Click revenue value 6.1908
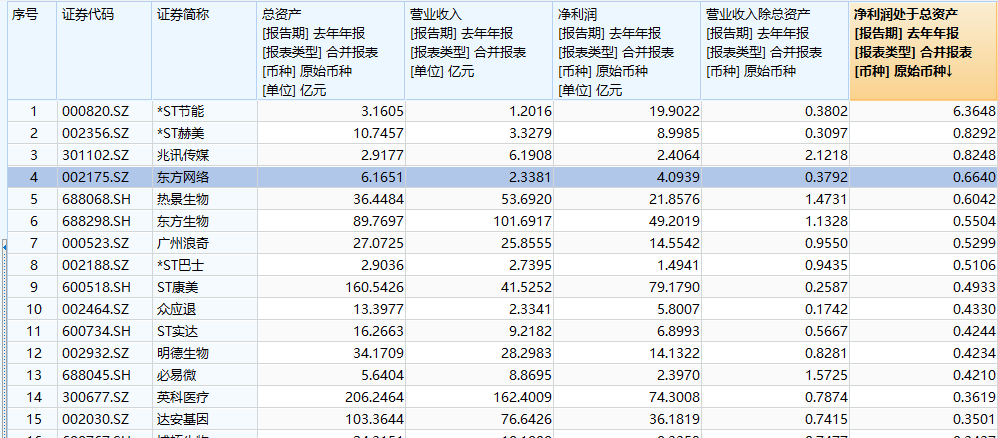998x438 pixels. [530, 155]
